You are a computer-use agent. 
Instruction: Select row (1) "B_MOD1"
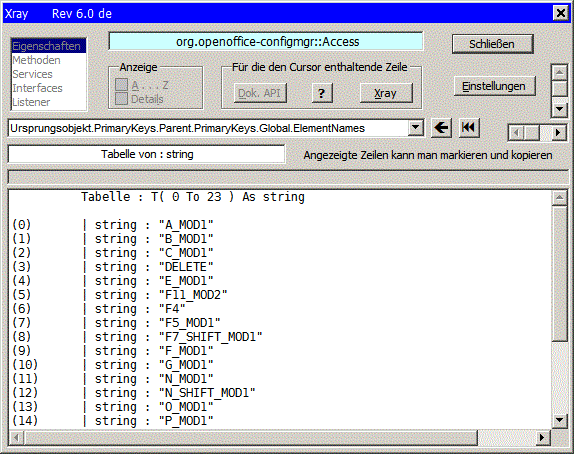[x=280, y=239]
